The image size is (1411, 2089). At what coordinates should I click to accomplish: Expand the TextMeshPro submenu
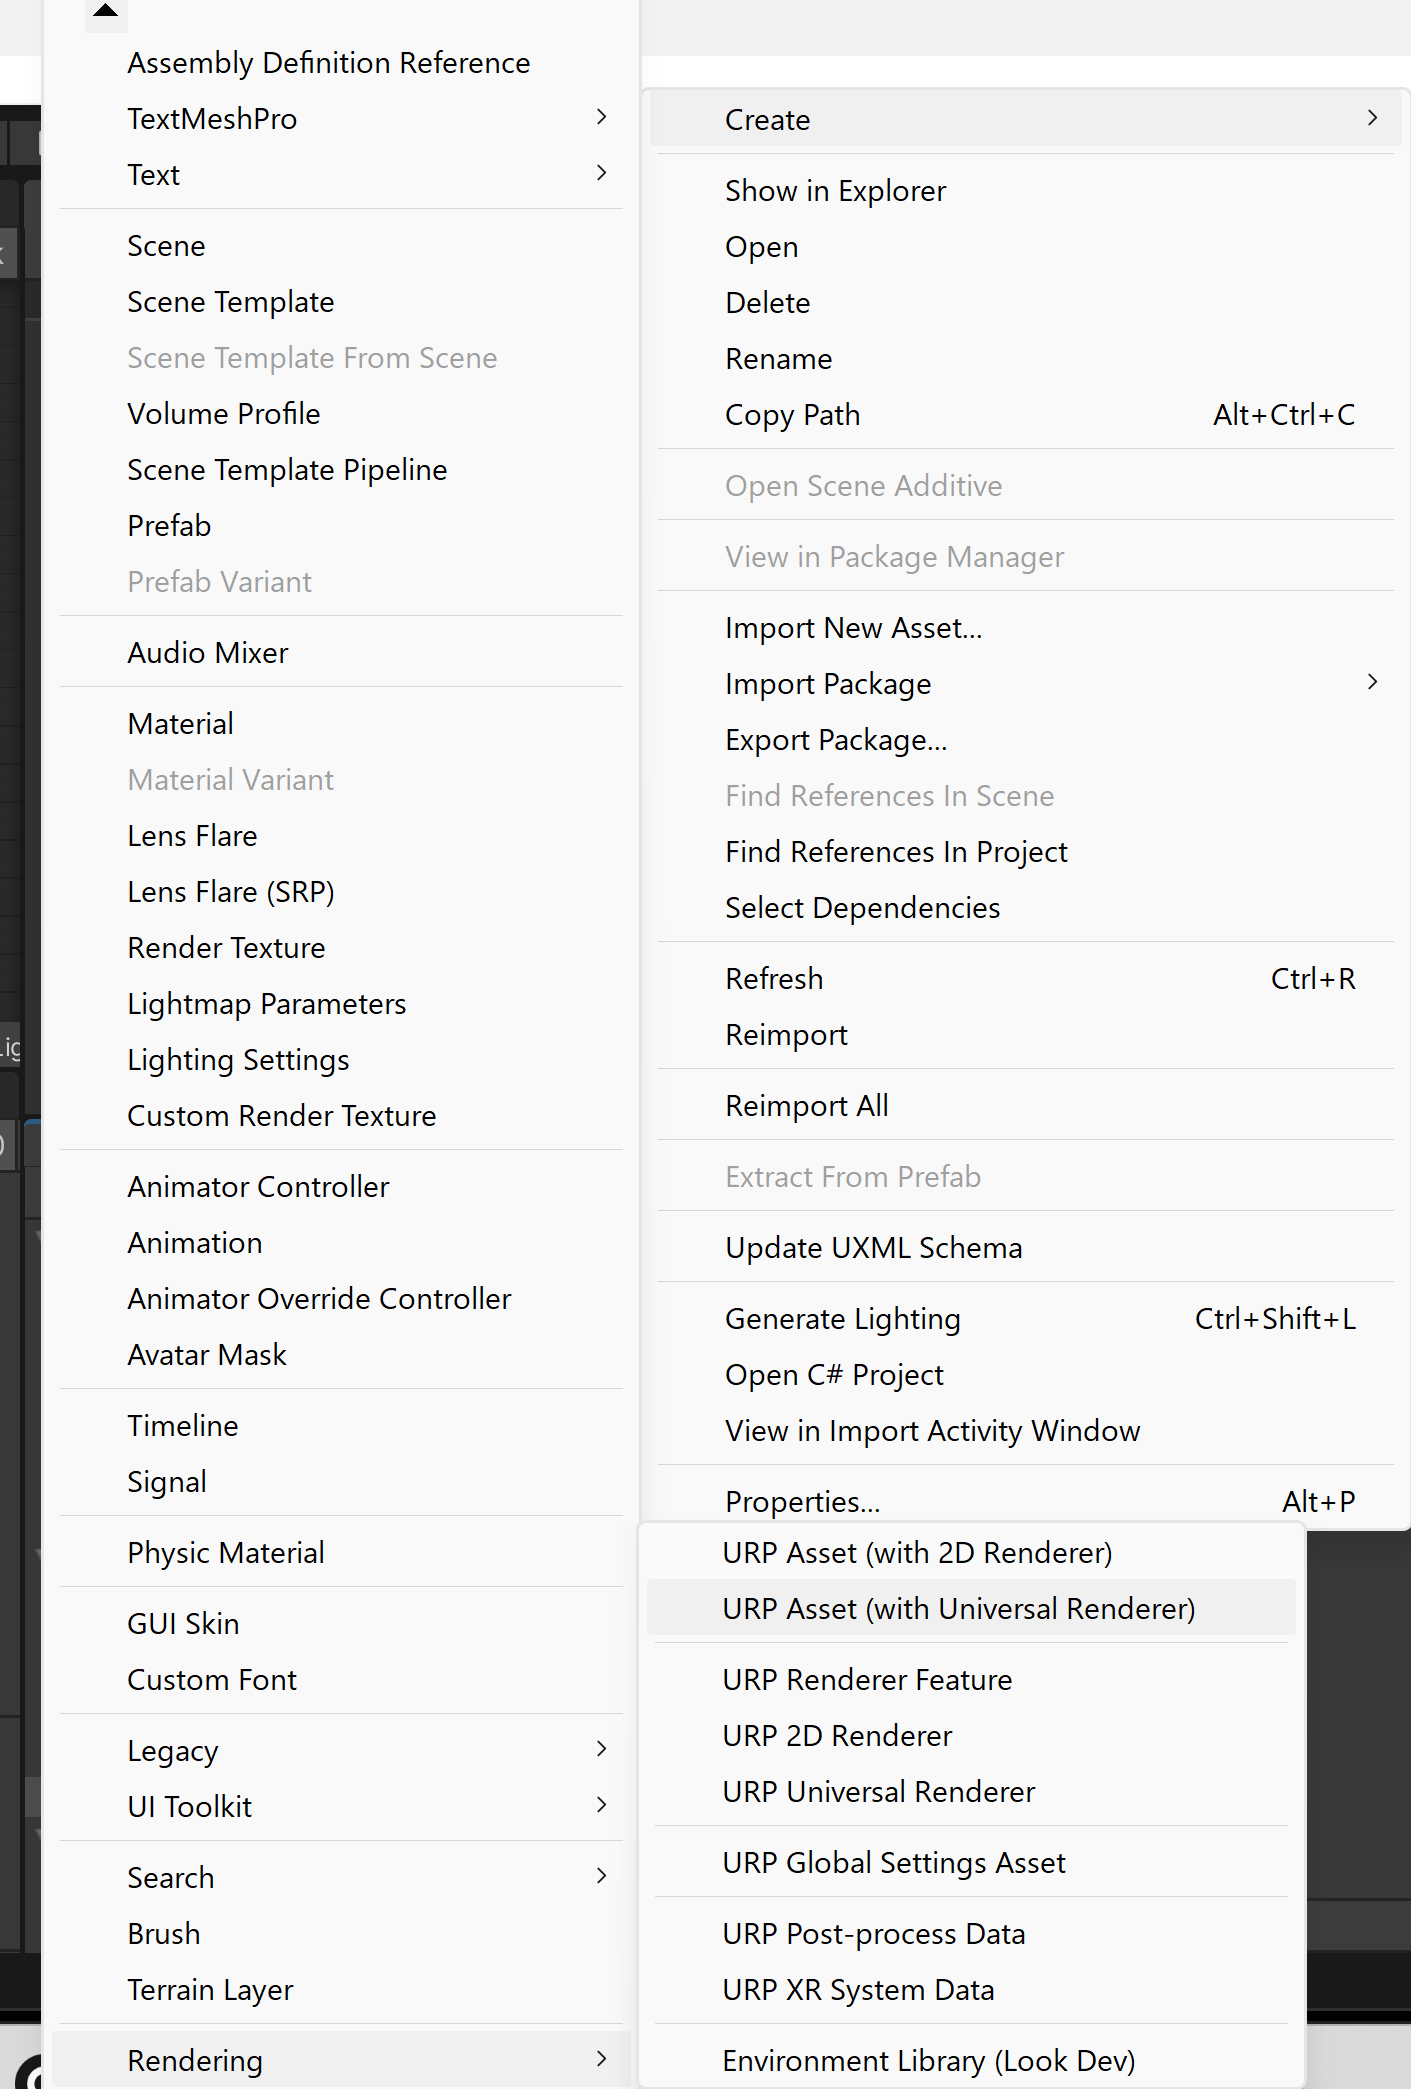tap(601, 118)
